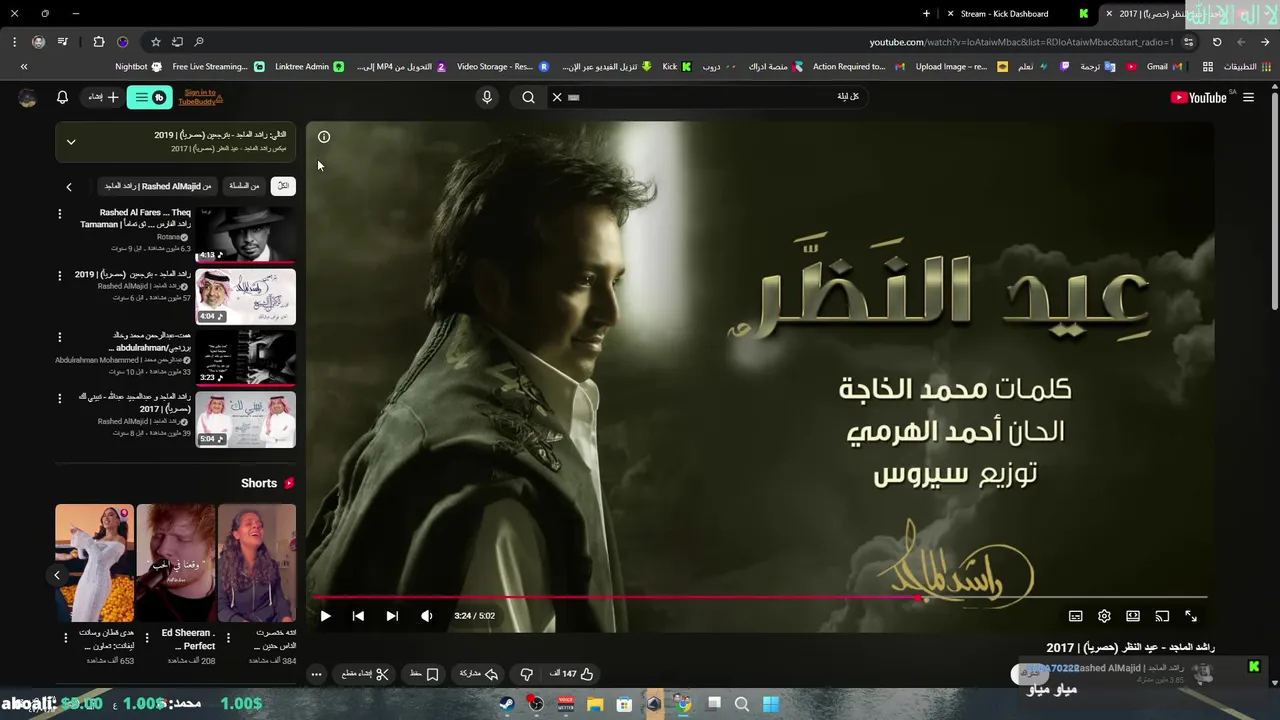This screenshot has width=1280, height=720.
Task: Click the address bar URL
Action: coord(1022,42)
